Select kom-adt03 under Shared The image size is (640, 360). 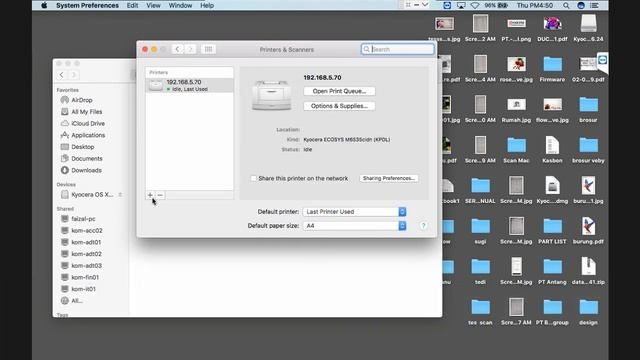pos(86,266)
